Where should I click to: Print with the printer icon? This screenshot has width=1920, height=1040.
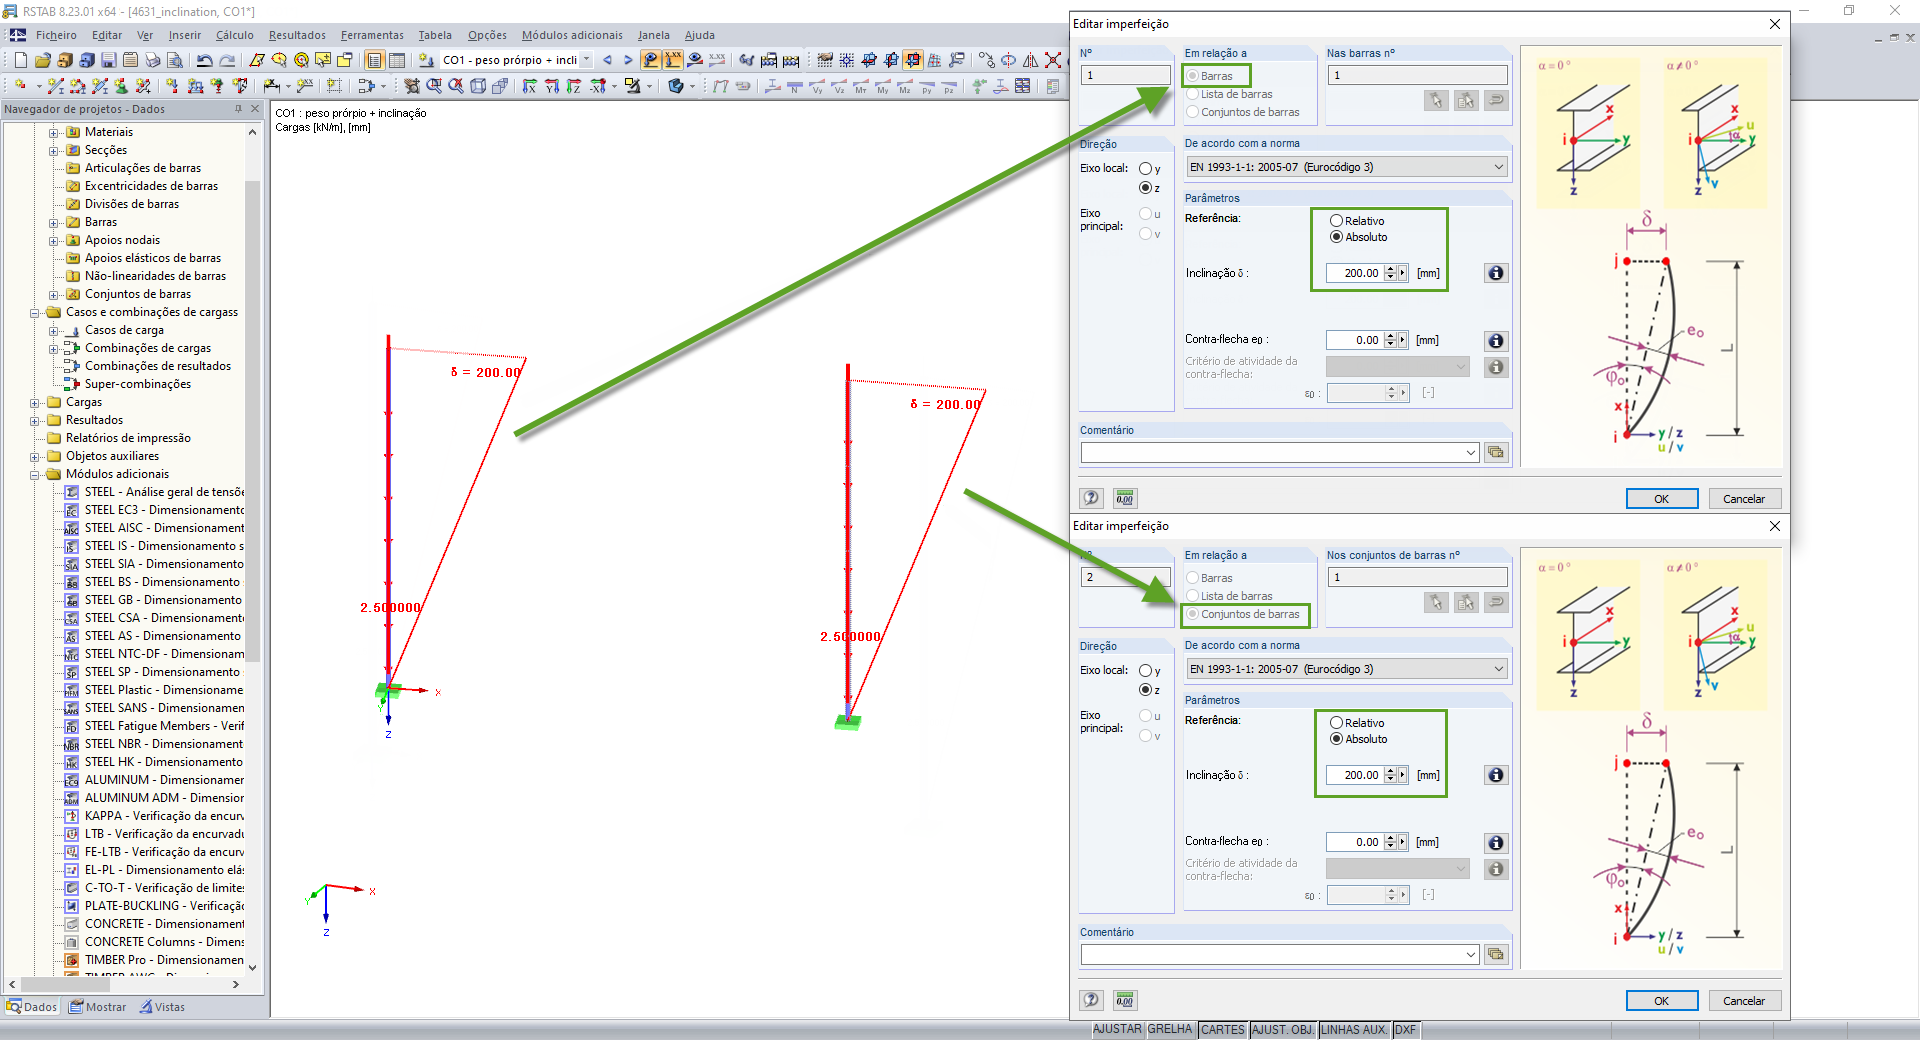152,60
